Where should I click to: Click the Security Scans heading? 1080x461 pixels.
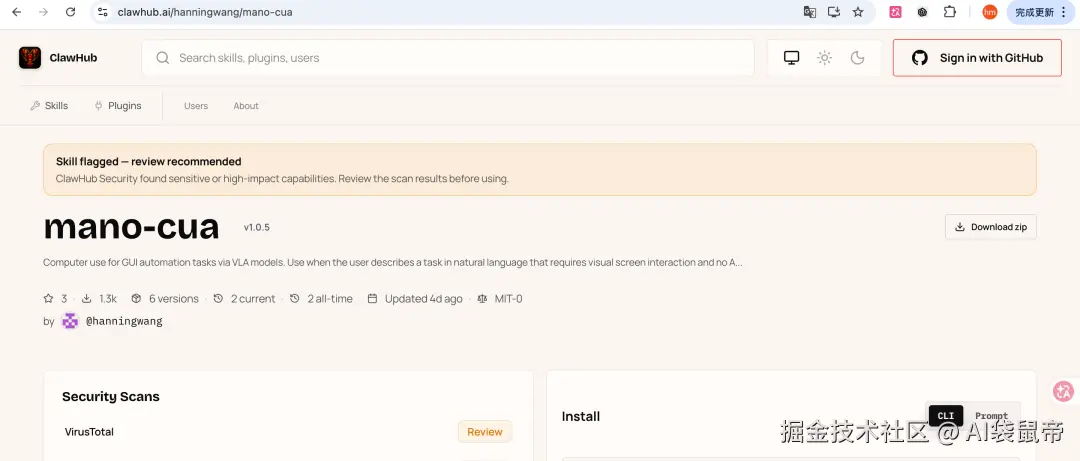tap(111, 396)
